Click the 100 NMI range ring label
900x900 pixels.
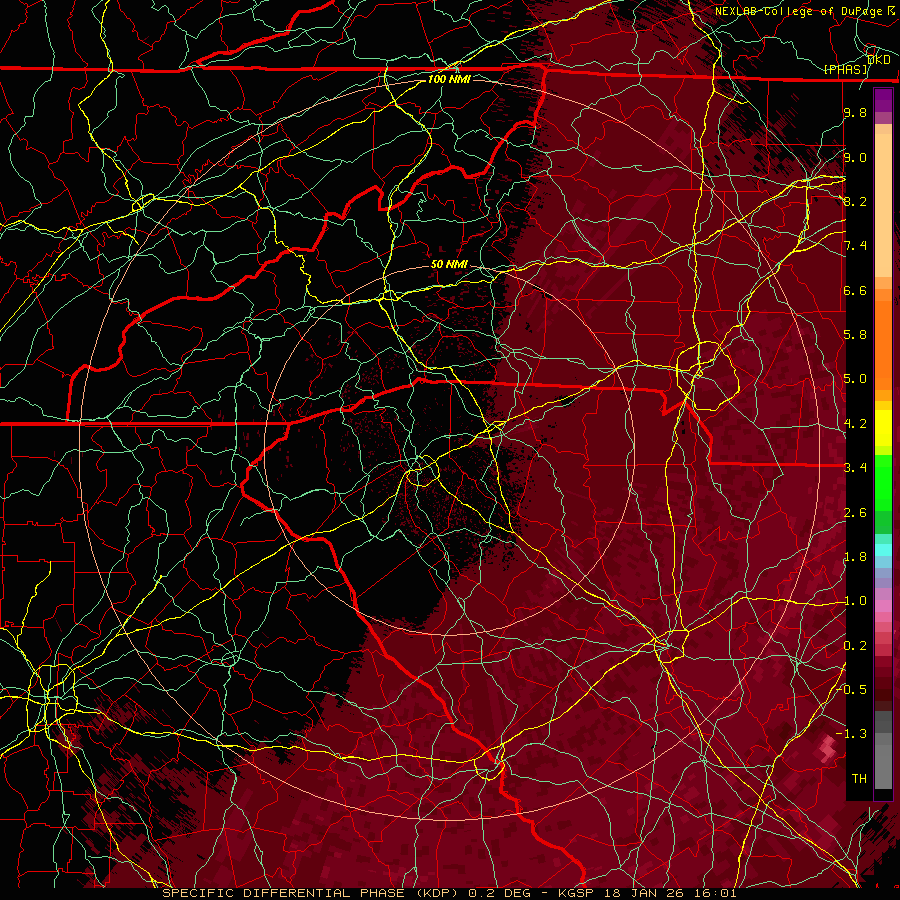point(449,79)
